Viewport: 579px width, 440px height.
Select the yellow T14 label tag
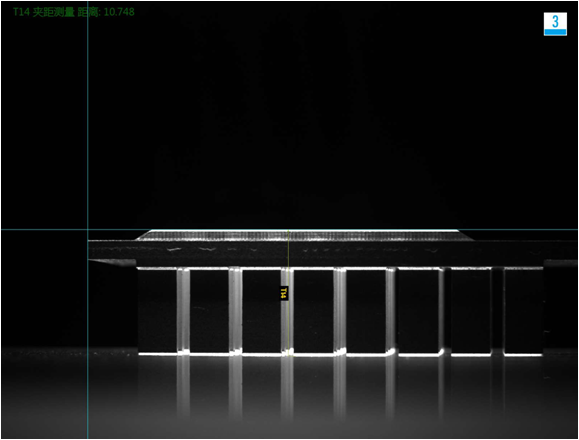[x=283, y=293]
